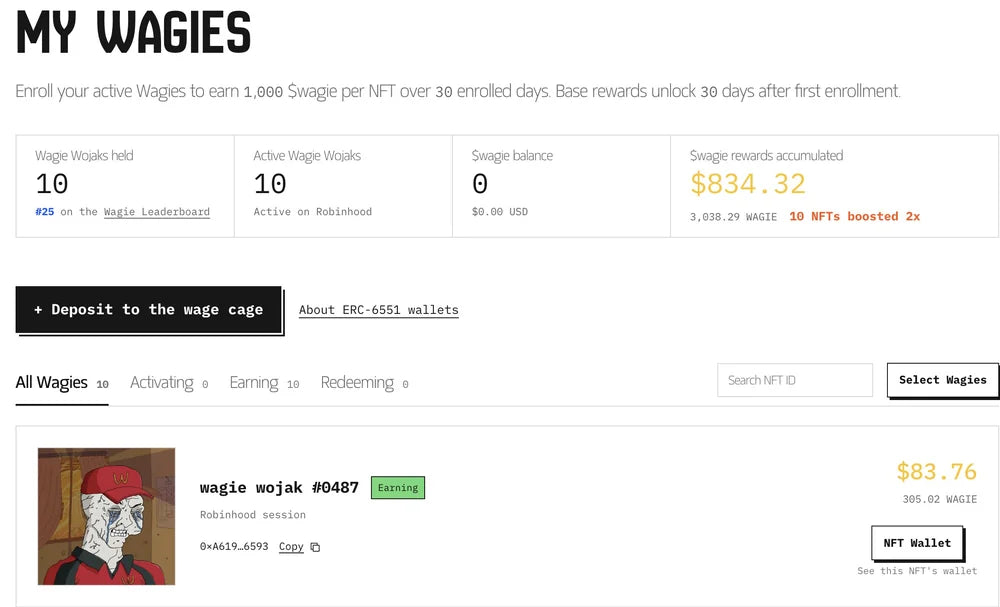Open About ERC-6551 wallets link
The height and width of the screenshot is (607, 1000).
pyautogui.click(x=379, y=310)
